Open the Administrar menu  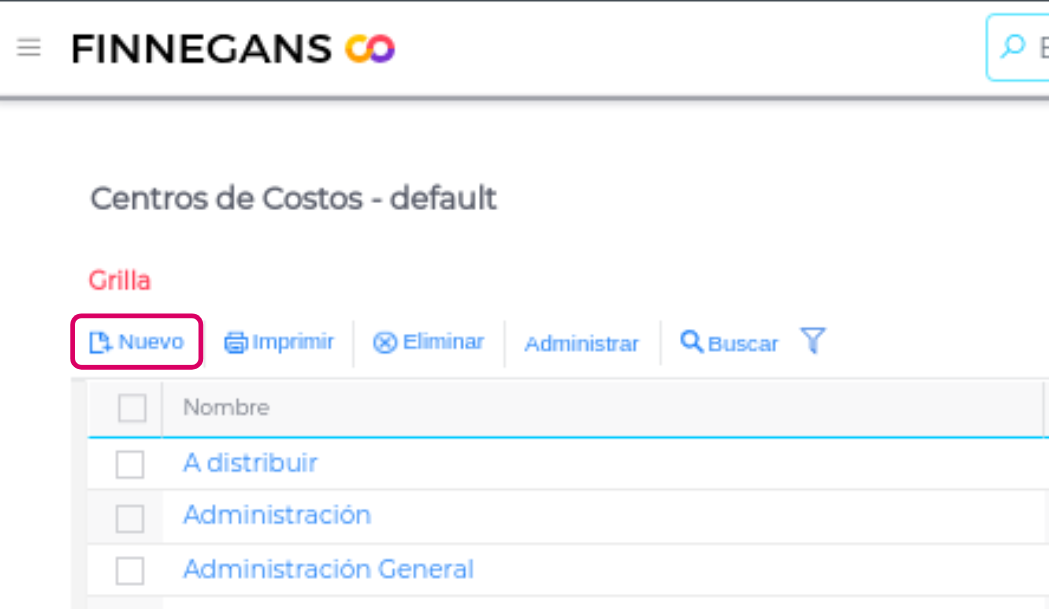(x=581, y=344)
